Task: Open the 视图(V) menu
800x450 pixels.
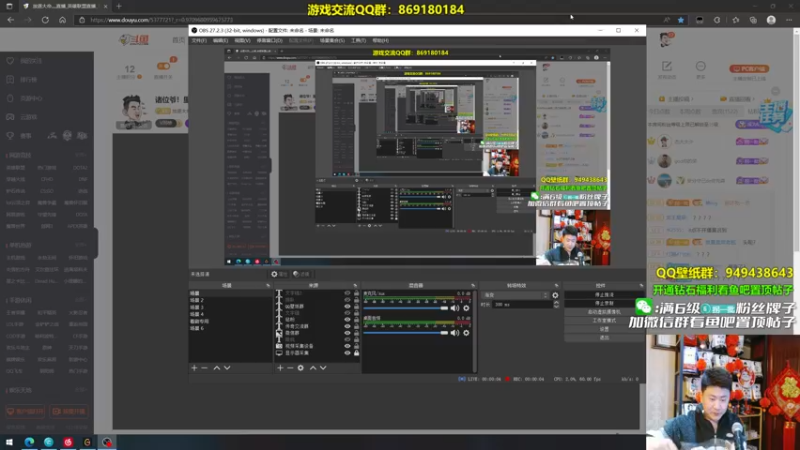Action: click(242, 40)
